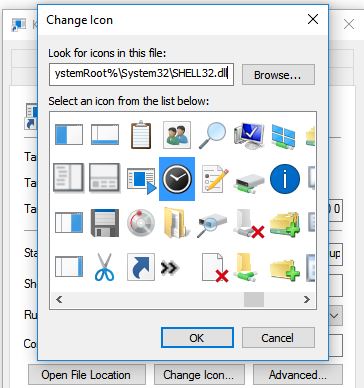Choose the clipboard icon

click(x=141, y=135)
